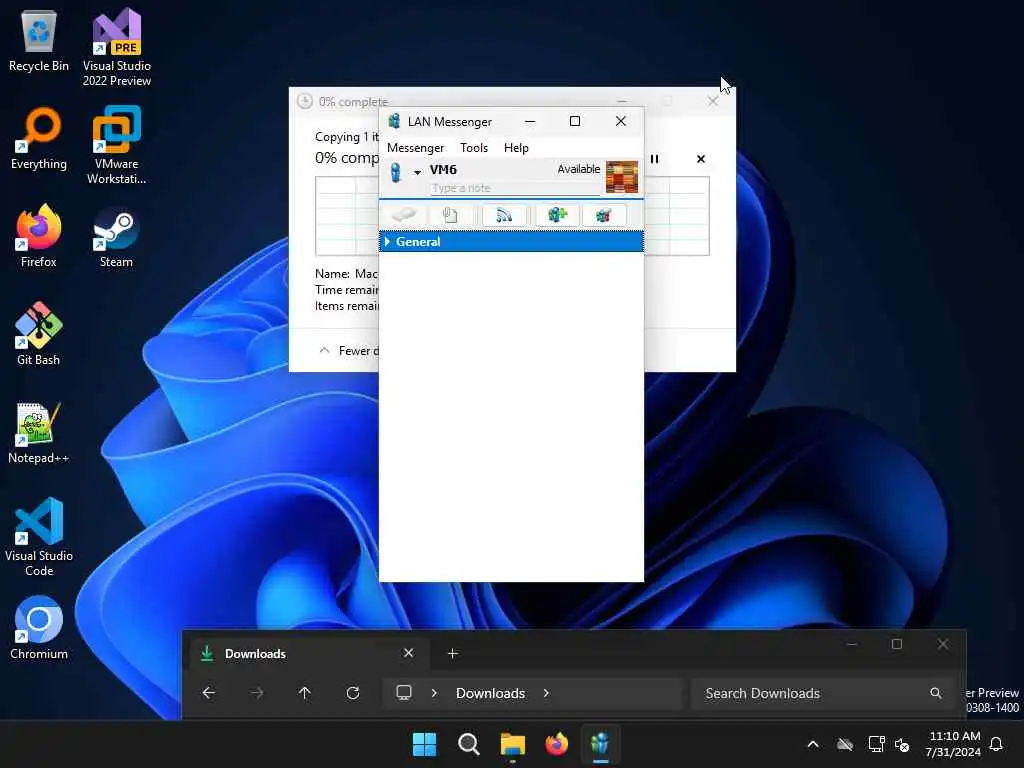Select the Visual Studio Code desktop shortcut
Screen dimensions: 1024x768
click(x=39, y=537)
